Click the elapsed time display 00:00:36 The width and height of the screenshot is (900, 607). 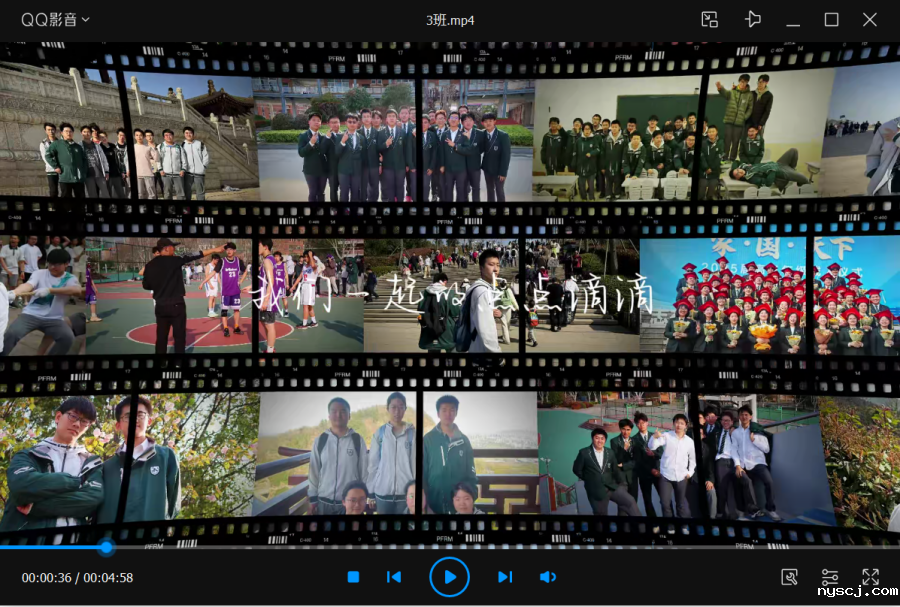click(46, 578)
